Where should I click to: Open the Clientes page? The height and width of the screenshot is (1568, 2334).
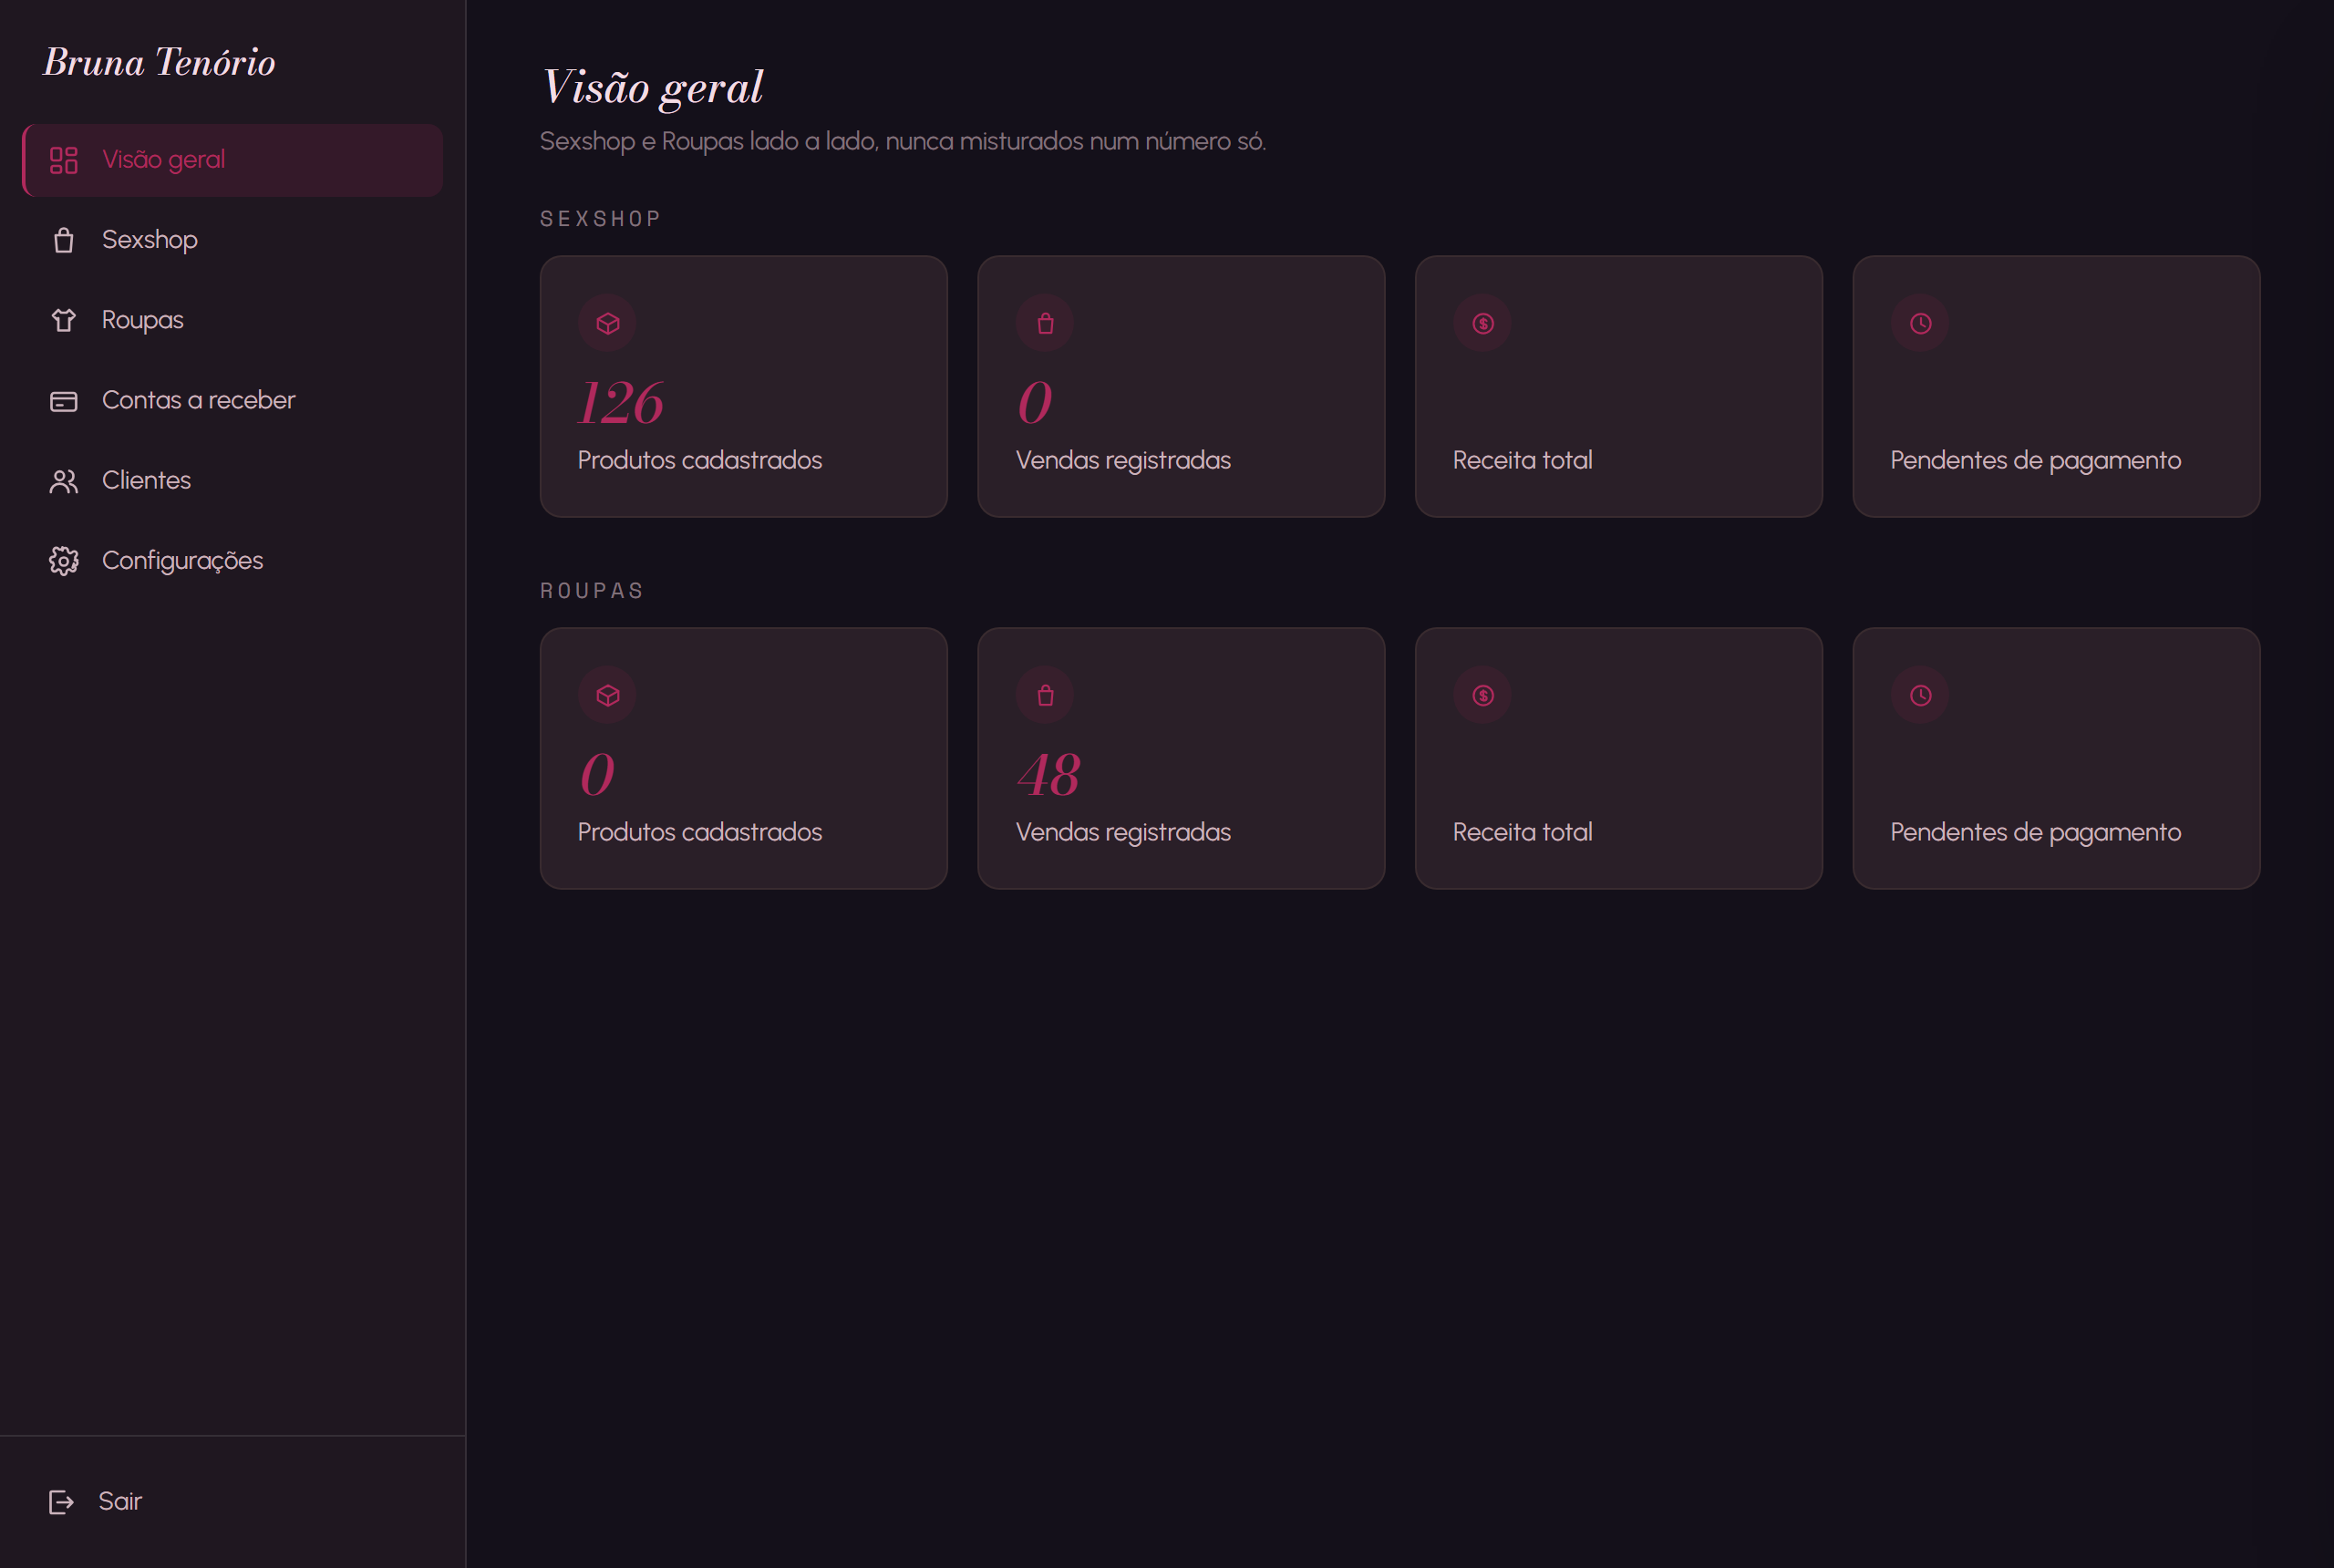233,480
